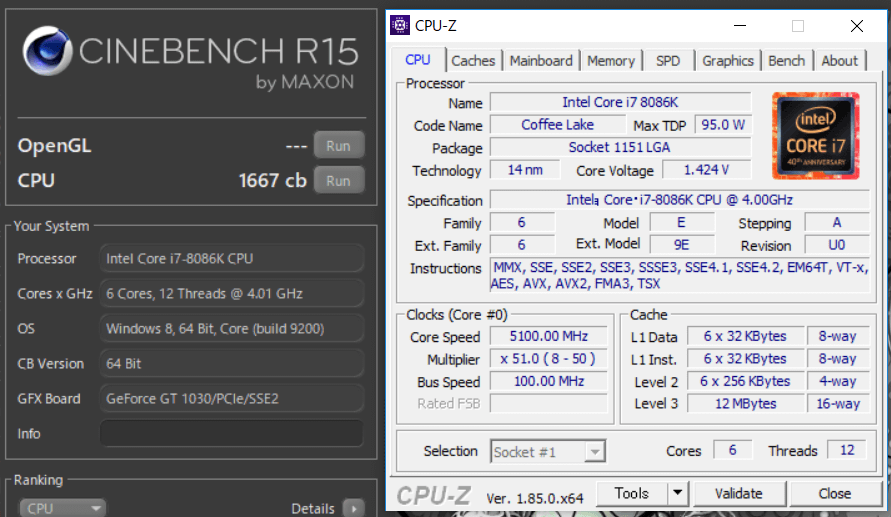This screenshot has height=517, width=891.
Task: Click the GFX Board field GeForce GT 1030
Action: coord(232,399)
